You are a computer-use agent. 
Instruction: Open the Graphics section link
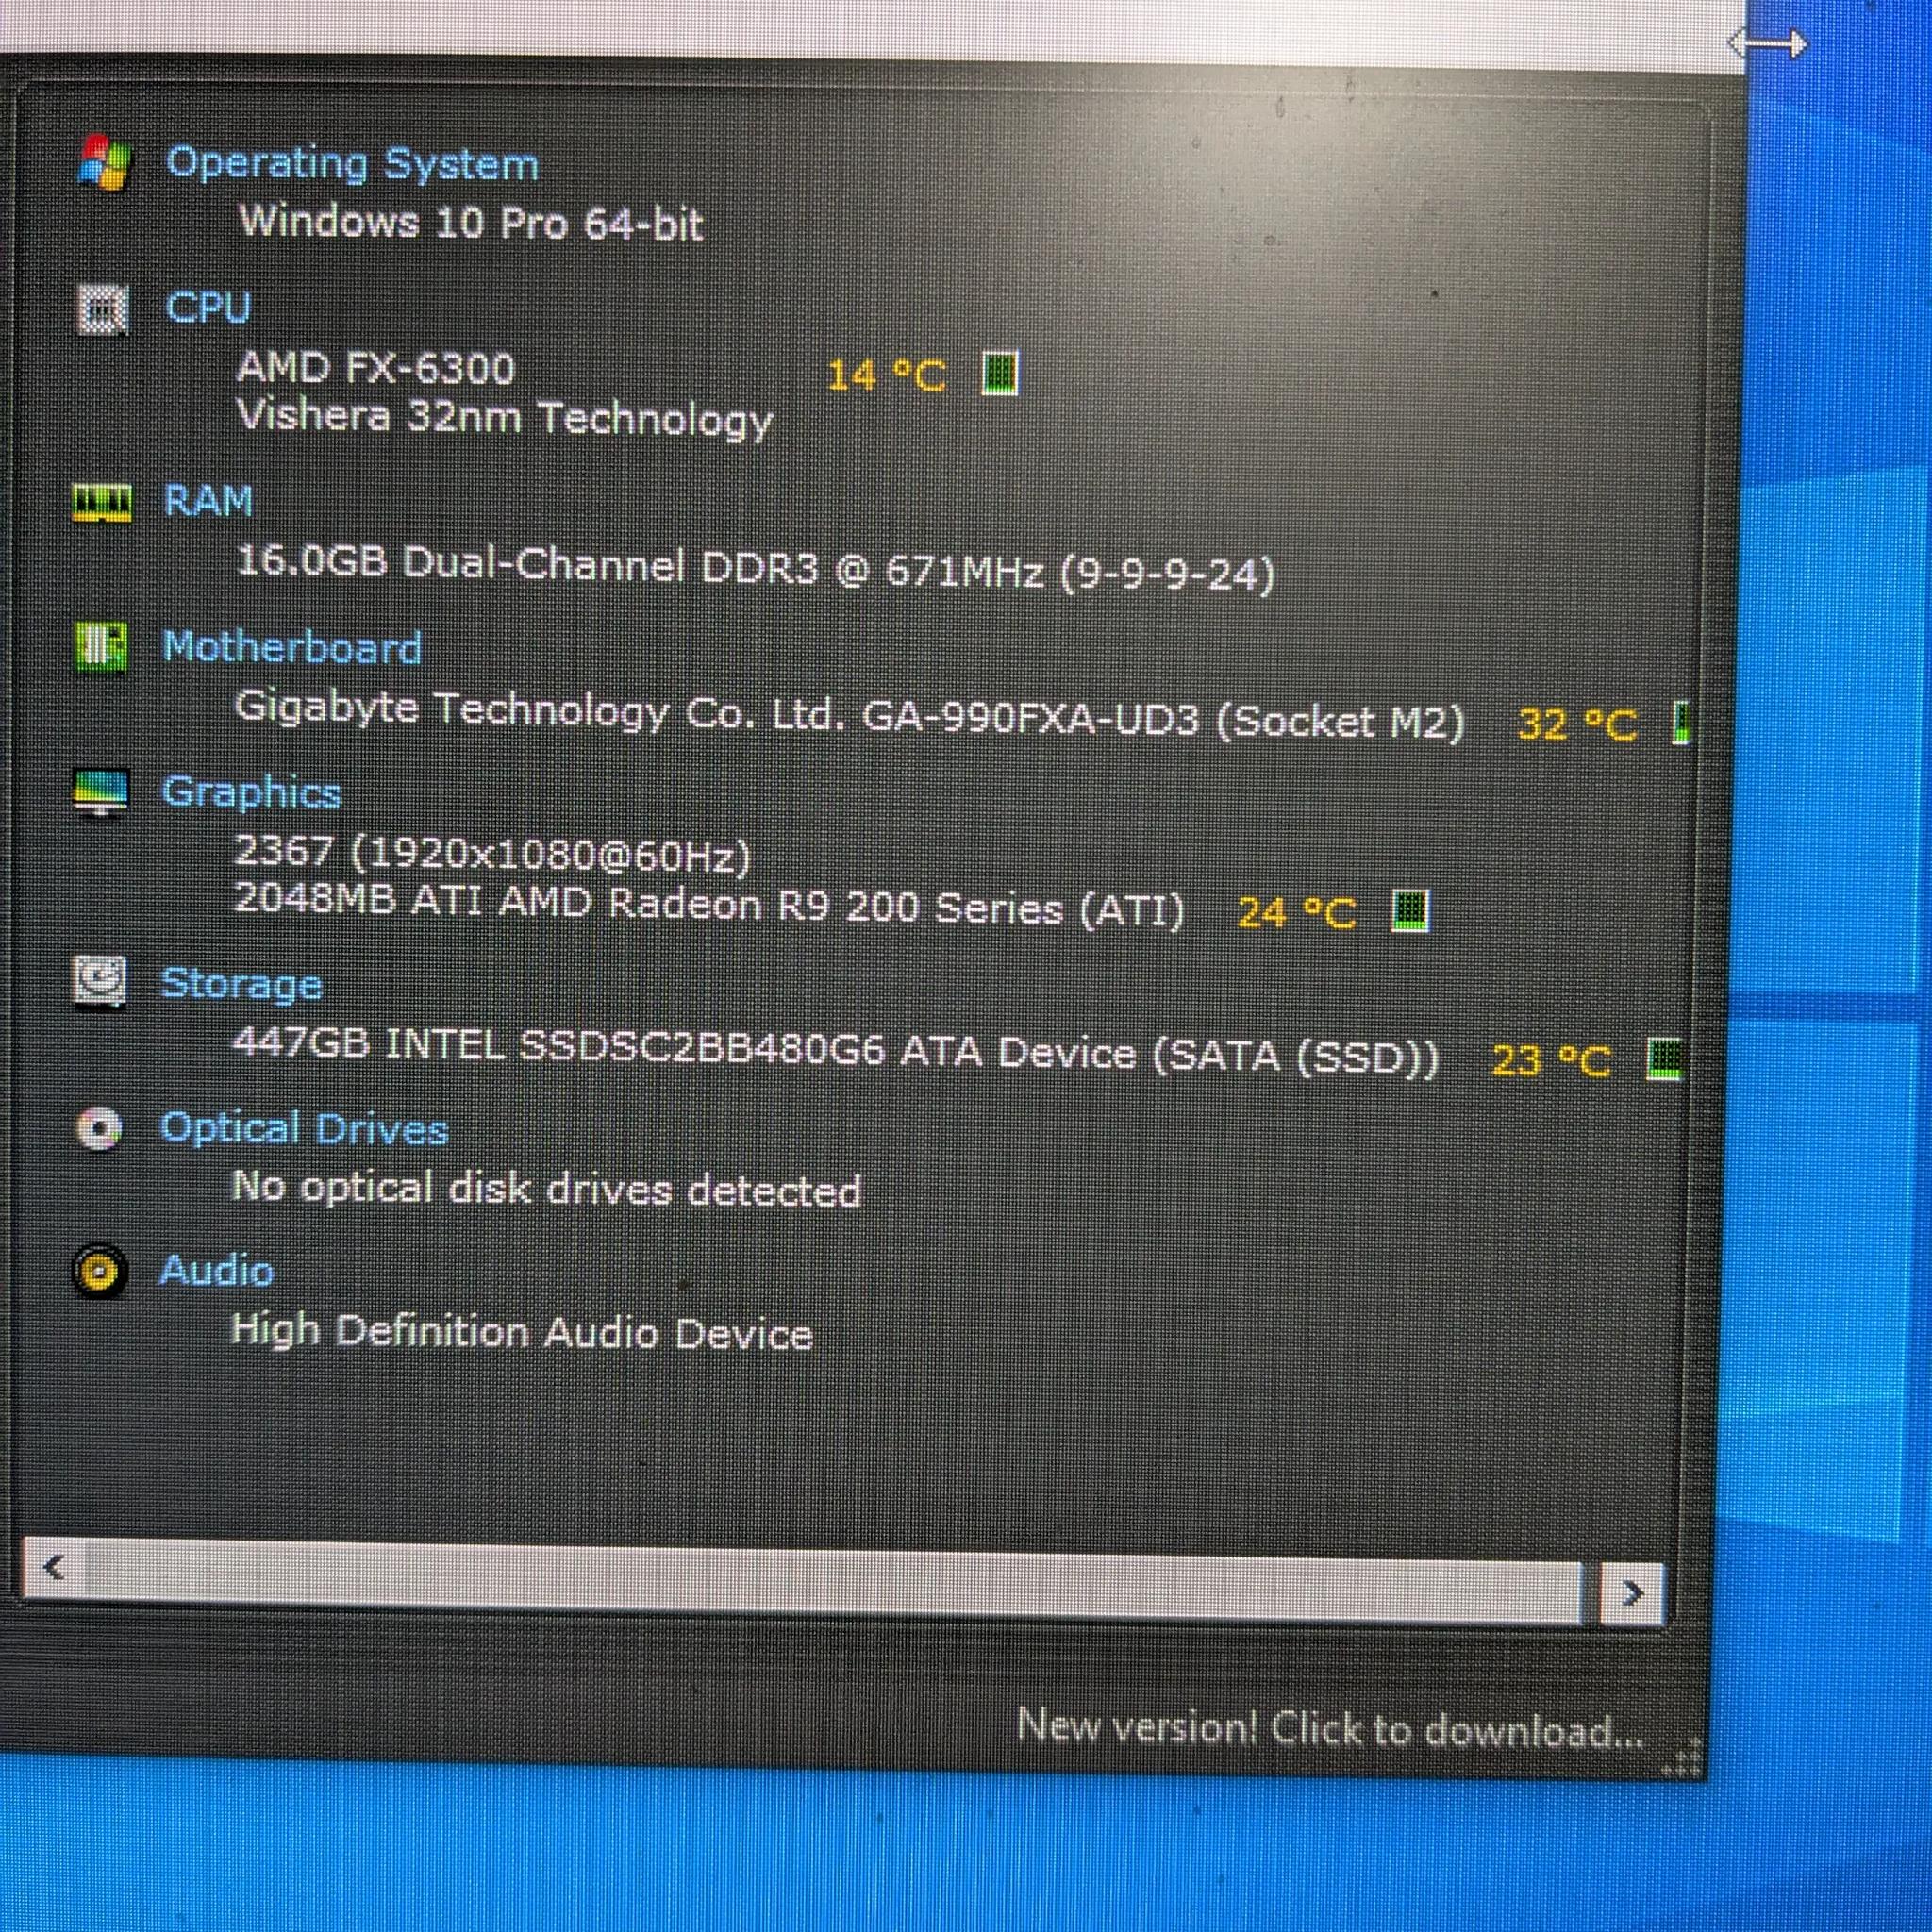pos(251,792)
